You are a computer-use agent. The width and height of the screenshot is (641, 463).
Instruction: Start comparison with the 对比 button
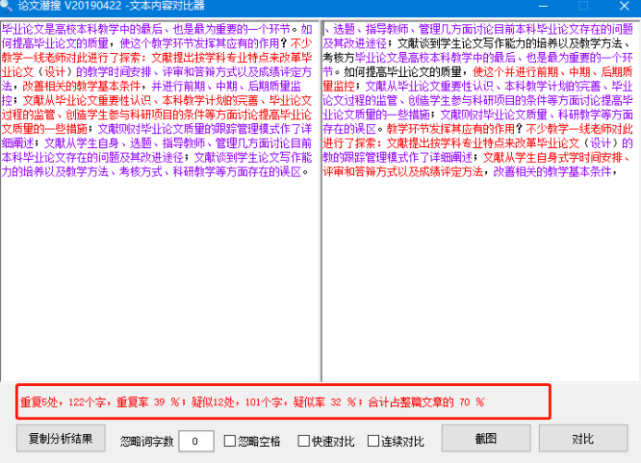coord(583,438)
